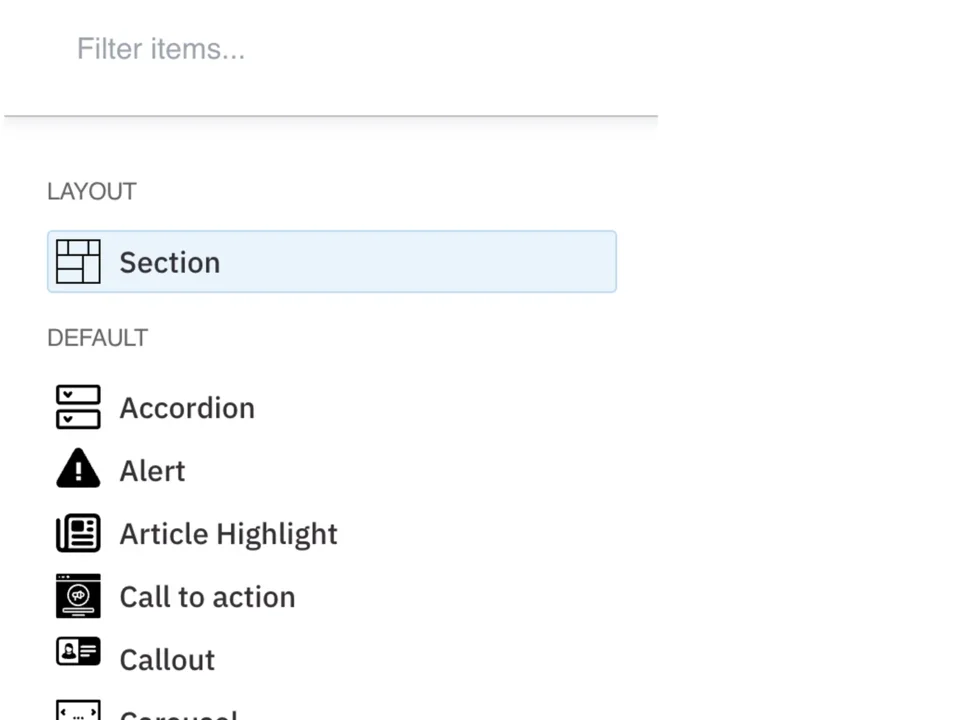Click the Accordion stacked-panels icon
This screenshot has width=960, height=720.
[x=78, y=407]
